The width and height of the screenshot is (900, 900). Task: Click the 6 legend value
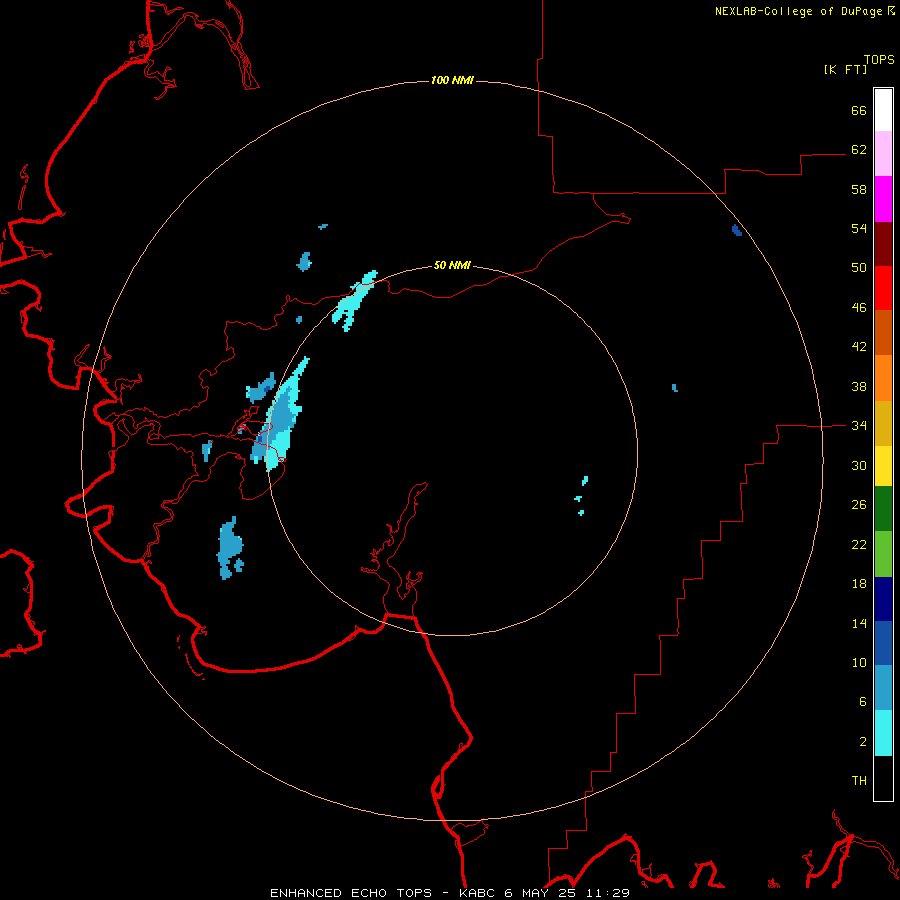coord(863,702)
